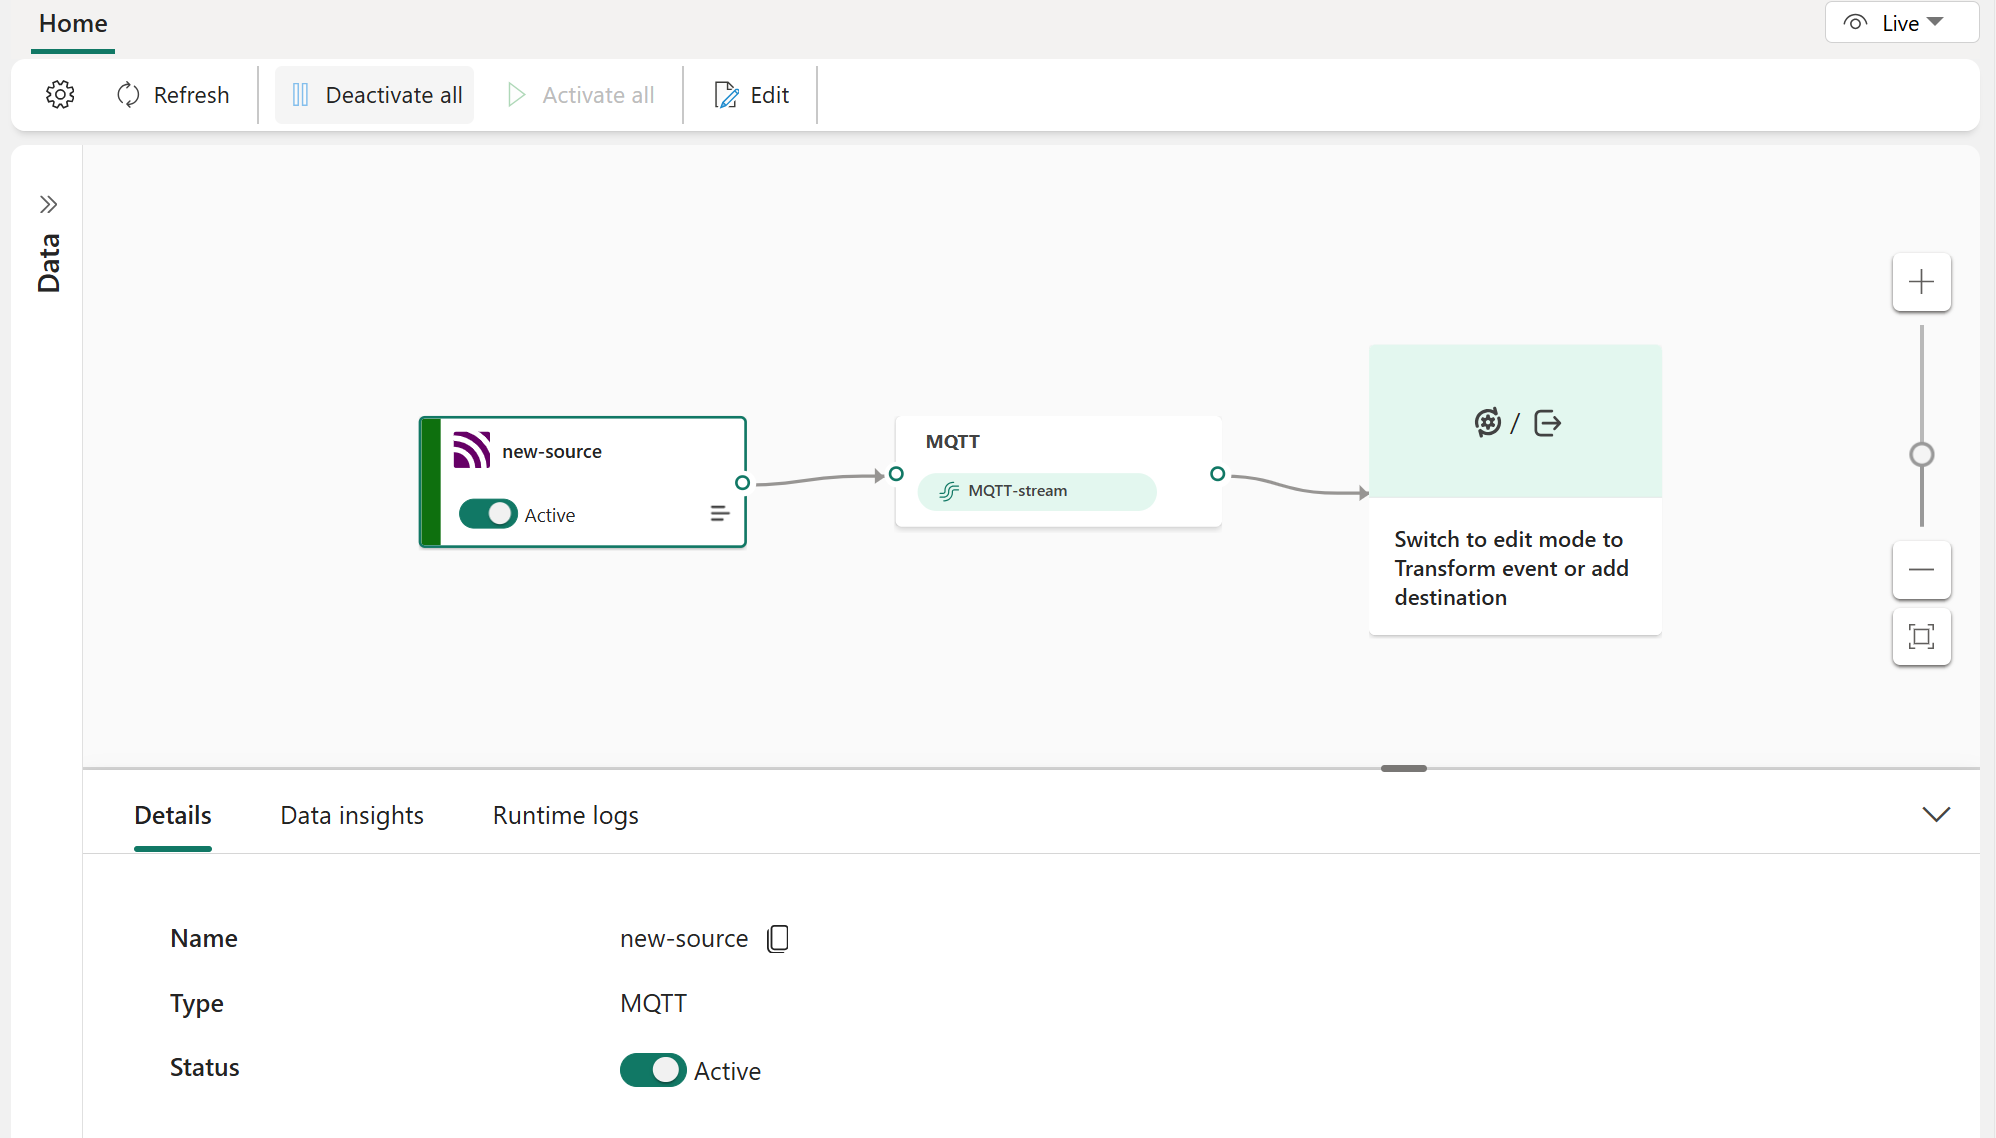The width and height of the screenshot is (1996, 1138).
Task: Click the add destination icon
Action: [1547, 423]
